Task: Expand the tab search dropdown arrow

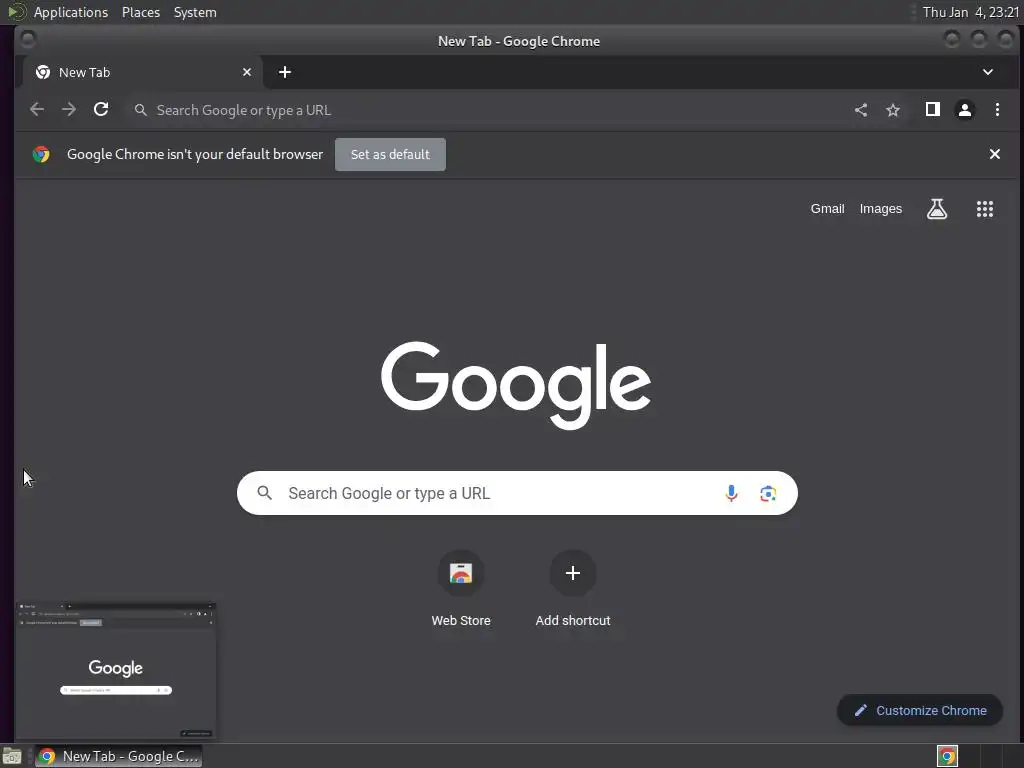Action: click(x=987, y=72)
